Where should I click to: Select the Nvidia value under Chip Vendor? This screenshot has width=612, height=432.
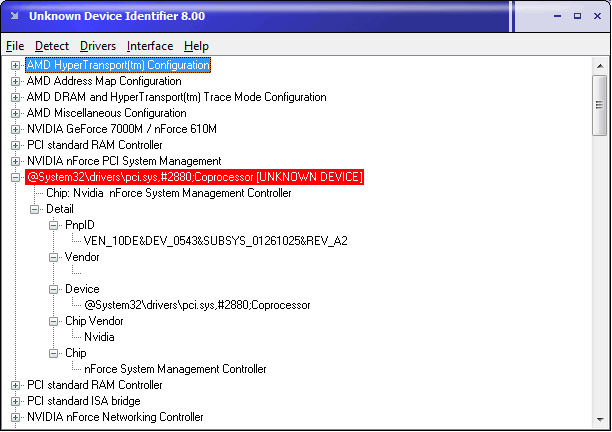coord(99,337)
